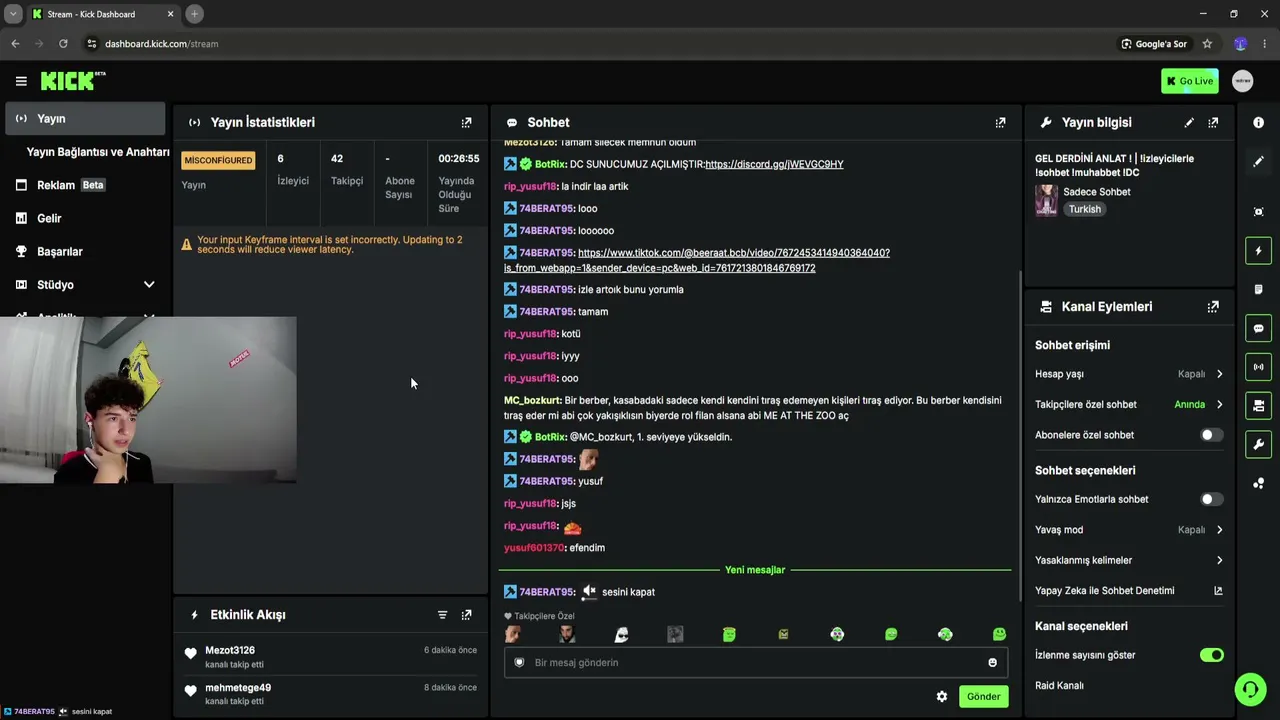Viewport: 1280px width, 720px height.
Task: Click the focus-frame icon in right sidebar
Action: 1258,212
